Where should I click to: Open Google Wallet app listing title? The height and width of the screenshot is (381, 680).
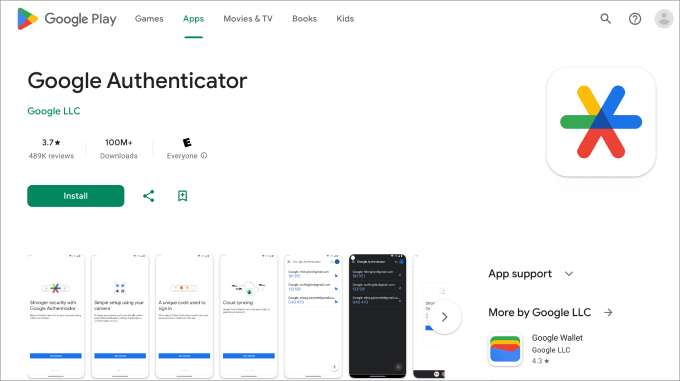[x=557, y=338]
